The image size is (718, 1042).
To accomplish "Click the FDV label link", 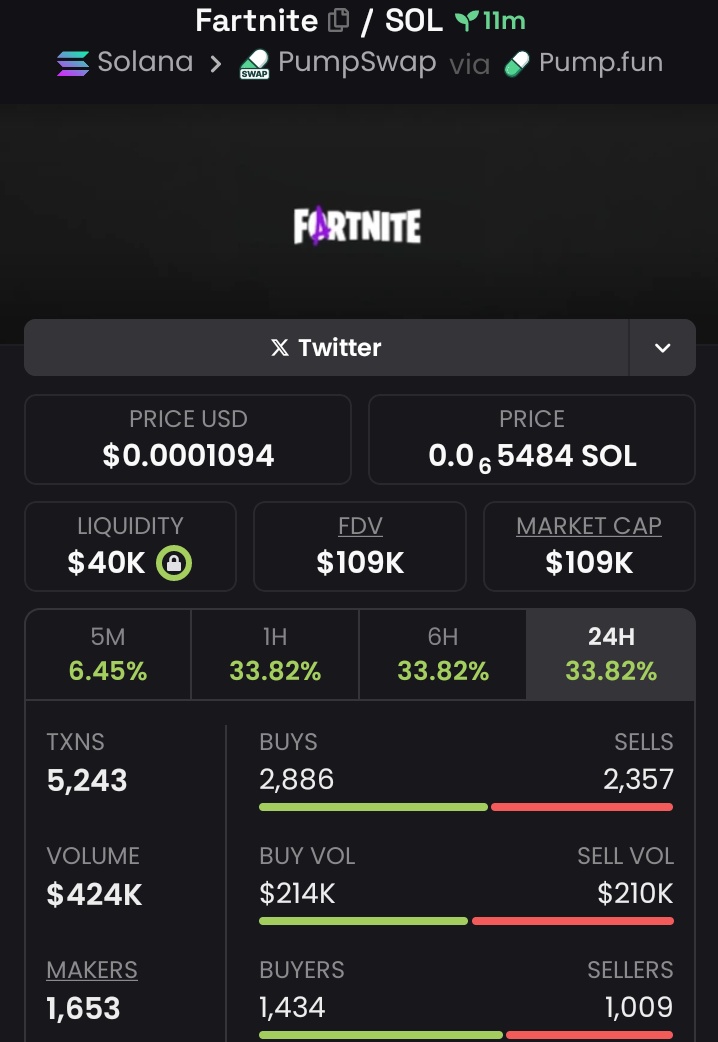I will coord(360,526).
